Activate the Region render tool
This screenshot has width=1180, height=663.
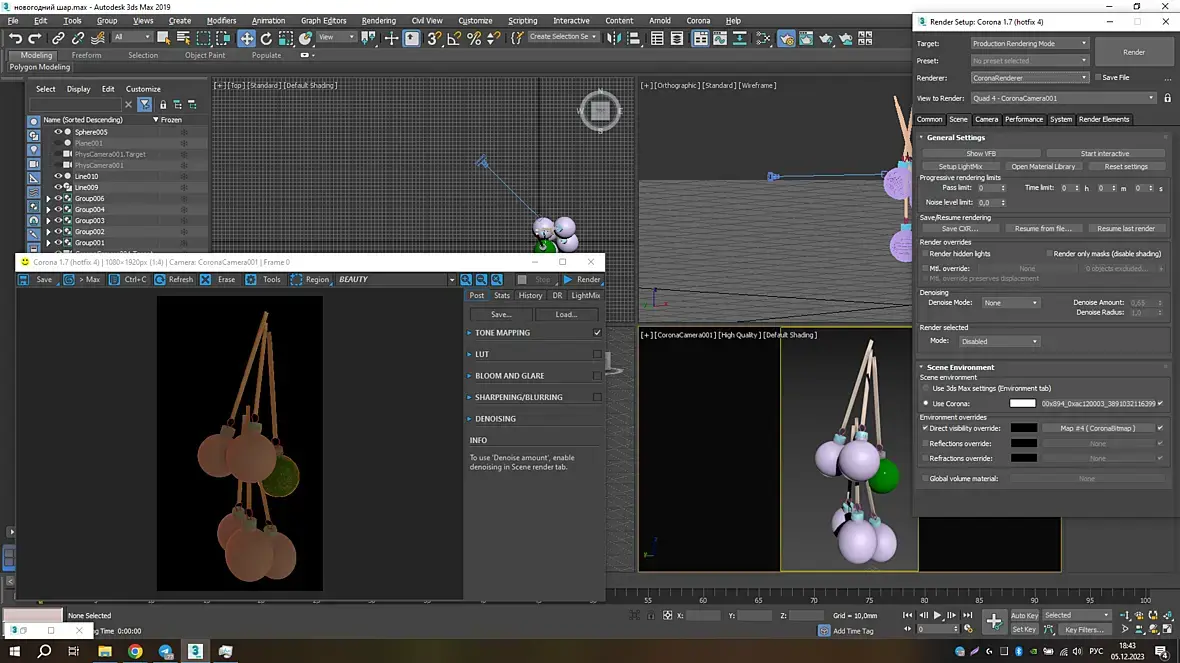[x=310, y=280]
